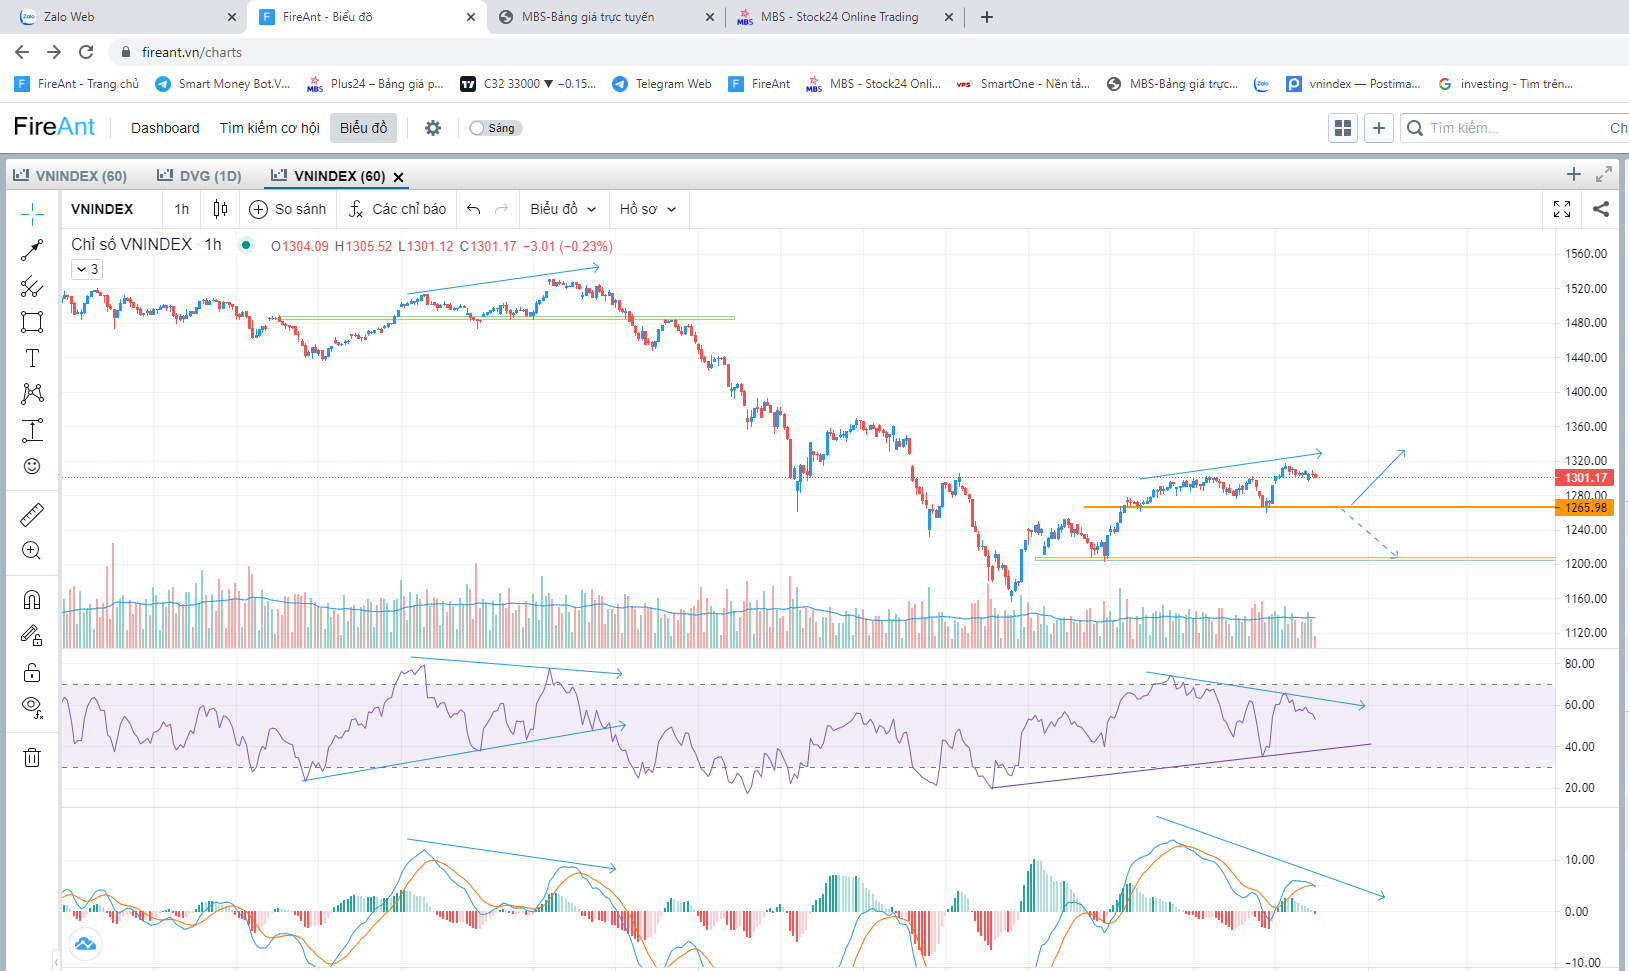Click the redo arrow in chart toolbar
This screenshot has height=971, width=1629.
pos(502,209)
